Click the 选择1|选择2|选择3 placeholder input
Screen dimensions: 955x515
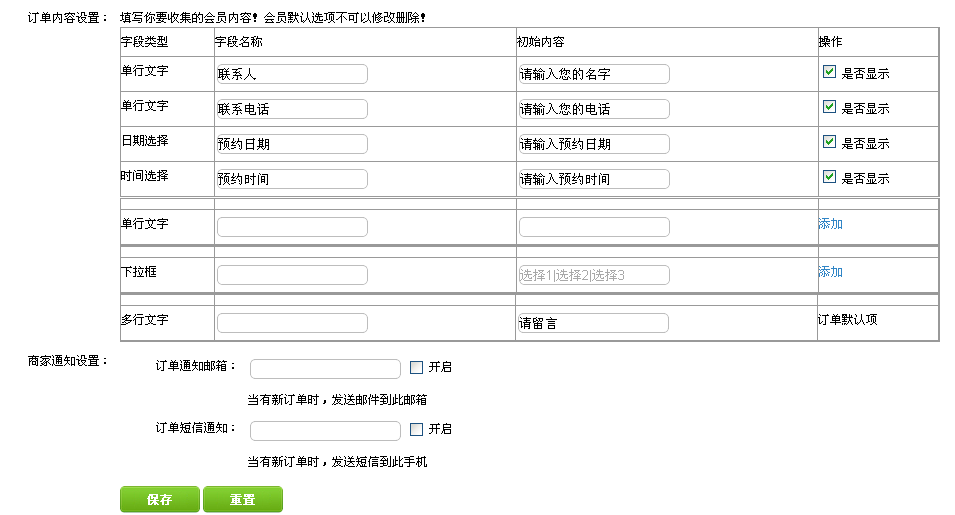click(594, 275)
